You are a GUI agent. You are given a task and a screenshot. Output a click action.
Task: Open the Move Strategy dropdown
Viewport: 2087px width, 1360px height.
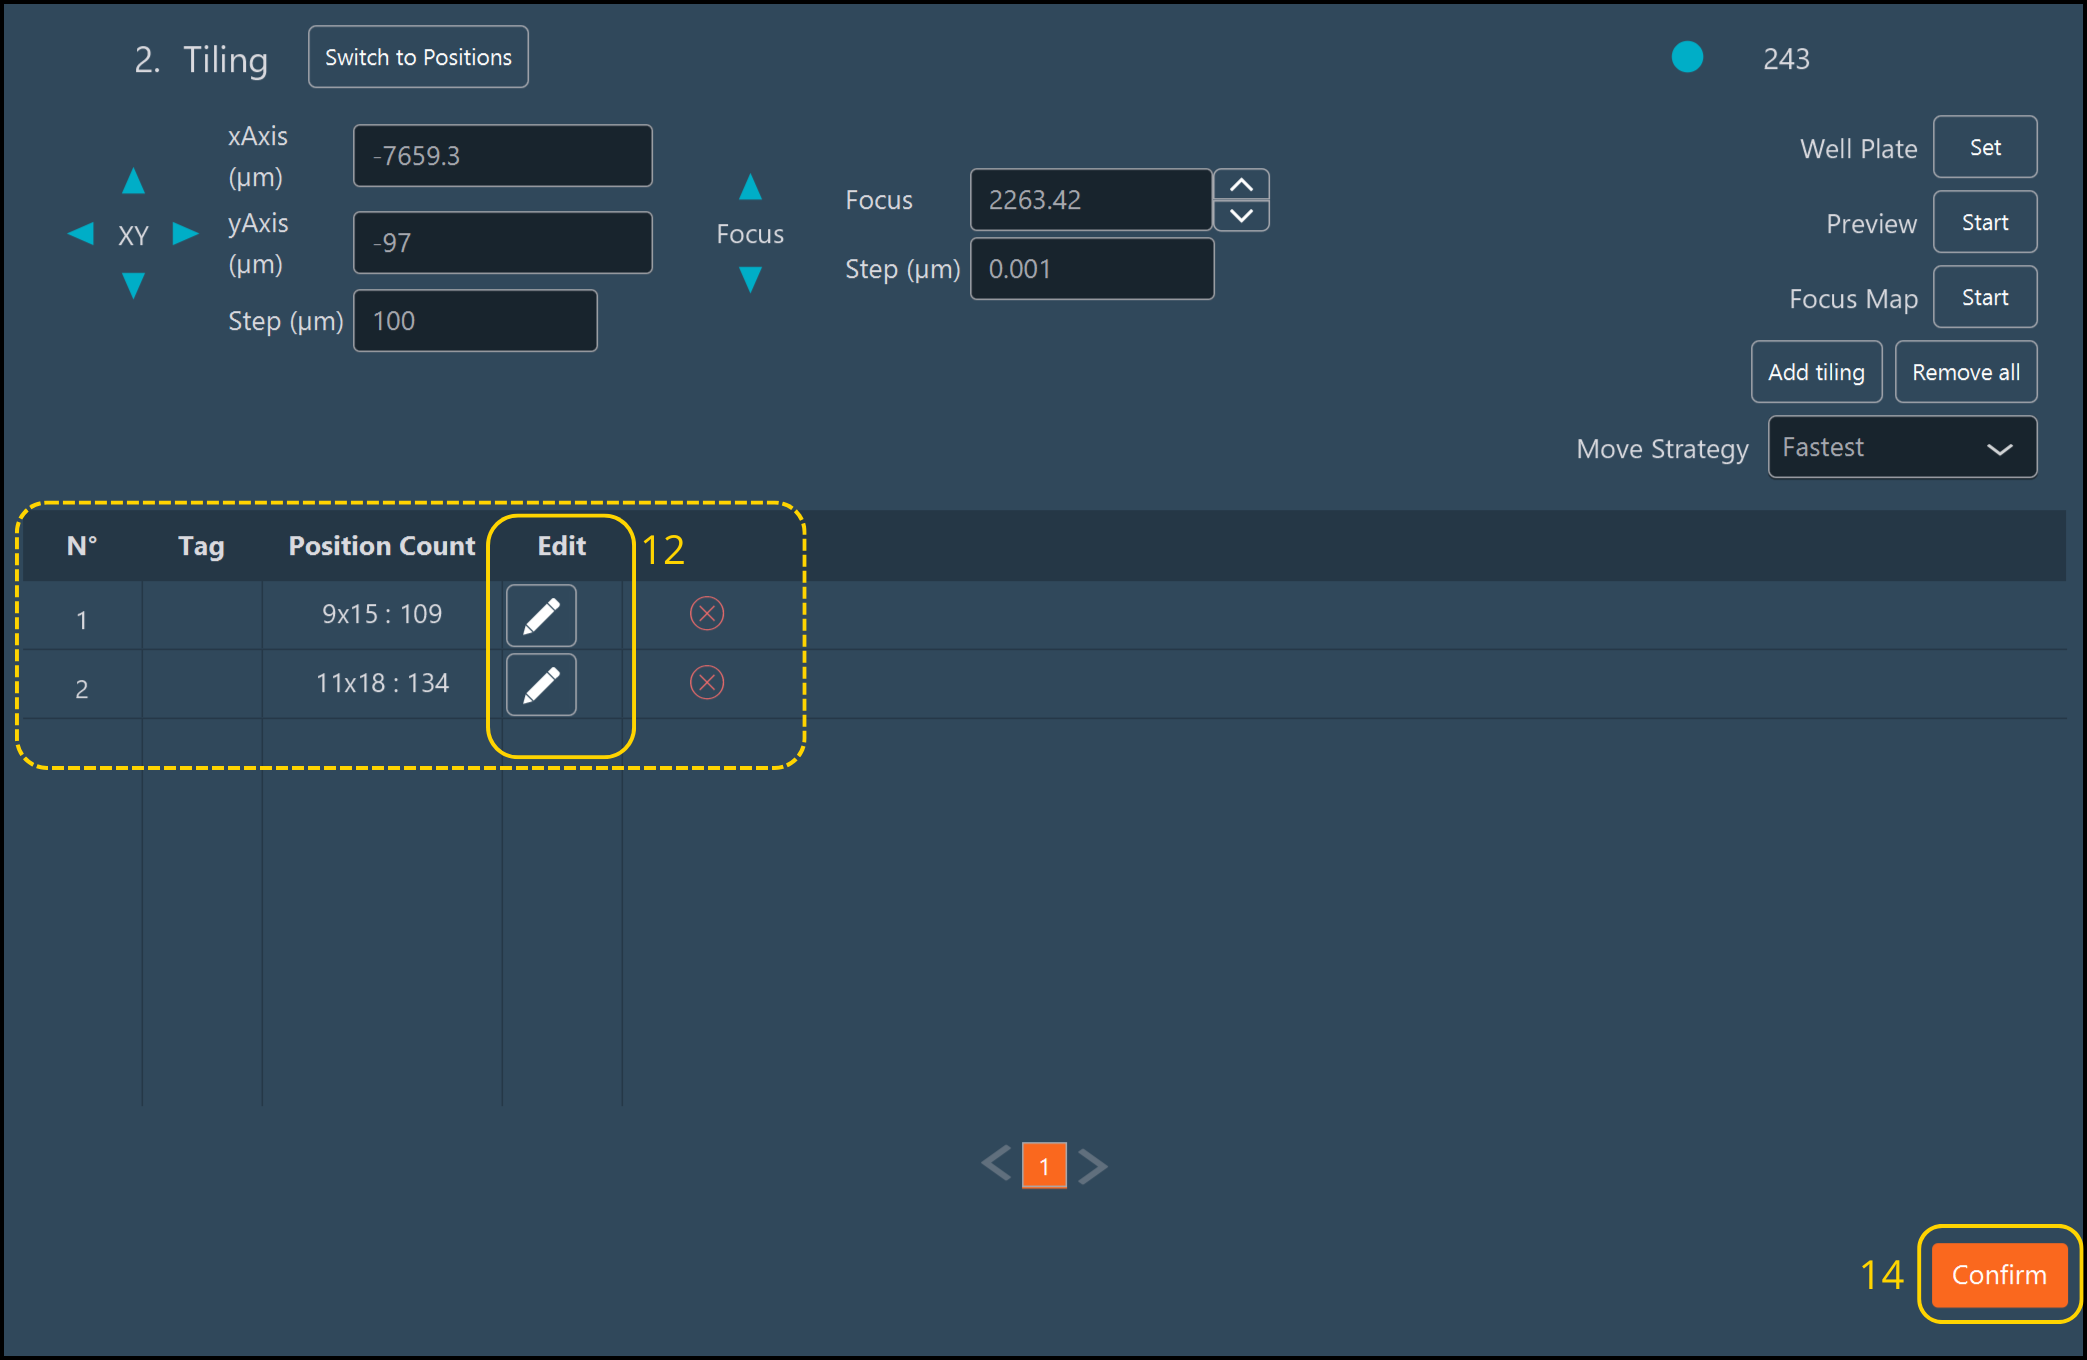[x=1901, y=447]
